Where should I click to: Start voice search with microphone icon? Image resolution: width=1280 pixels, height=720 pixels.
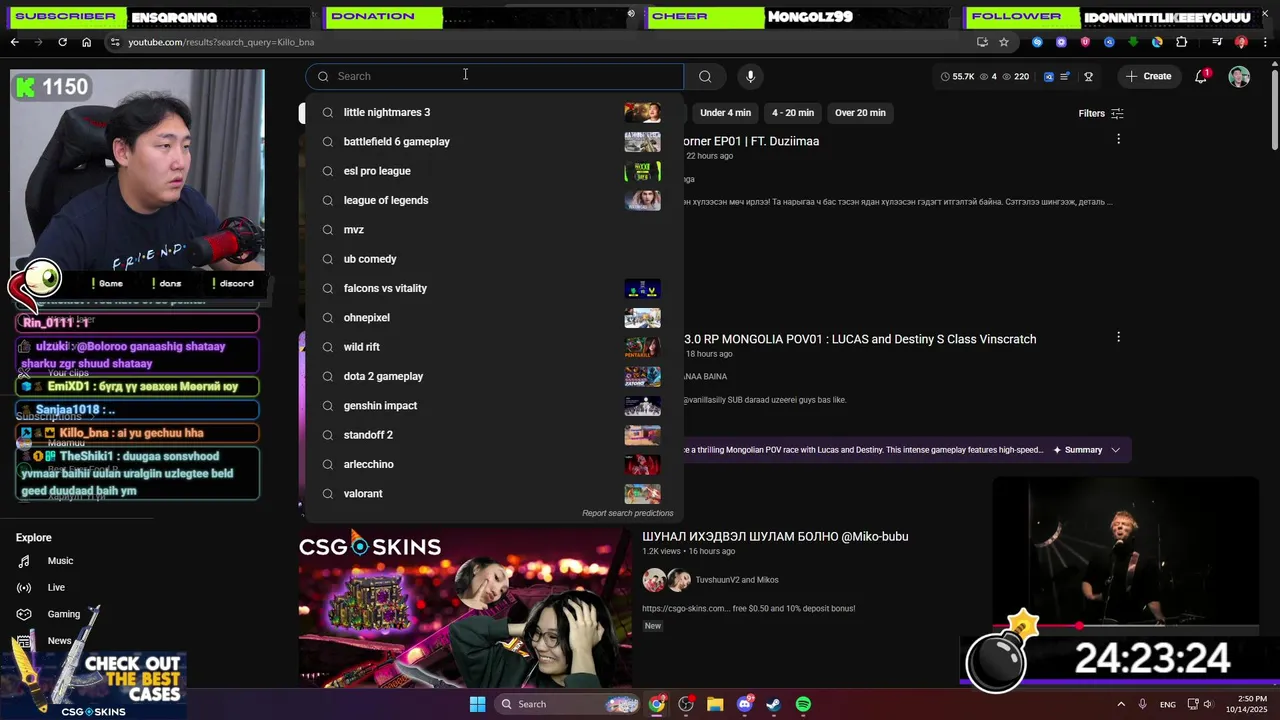750,76
